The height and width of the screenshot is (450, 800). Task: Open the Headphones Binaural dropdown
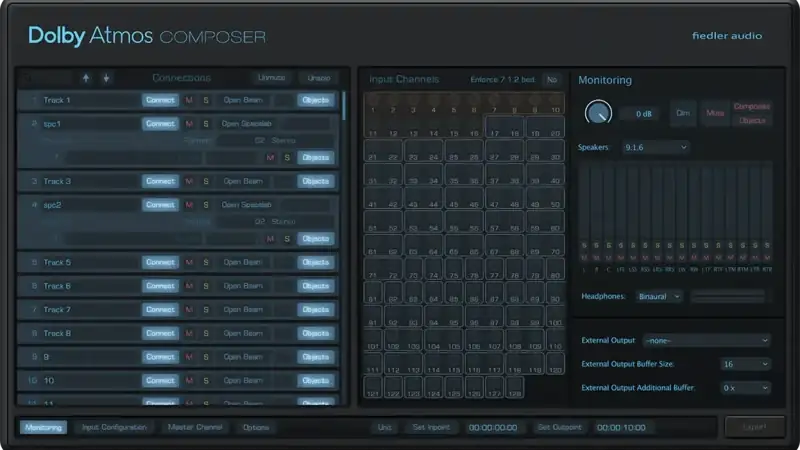tap(659, 296)
